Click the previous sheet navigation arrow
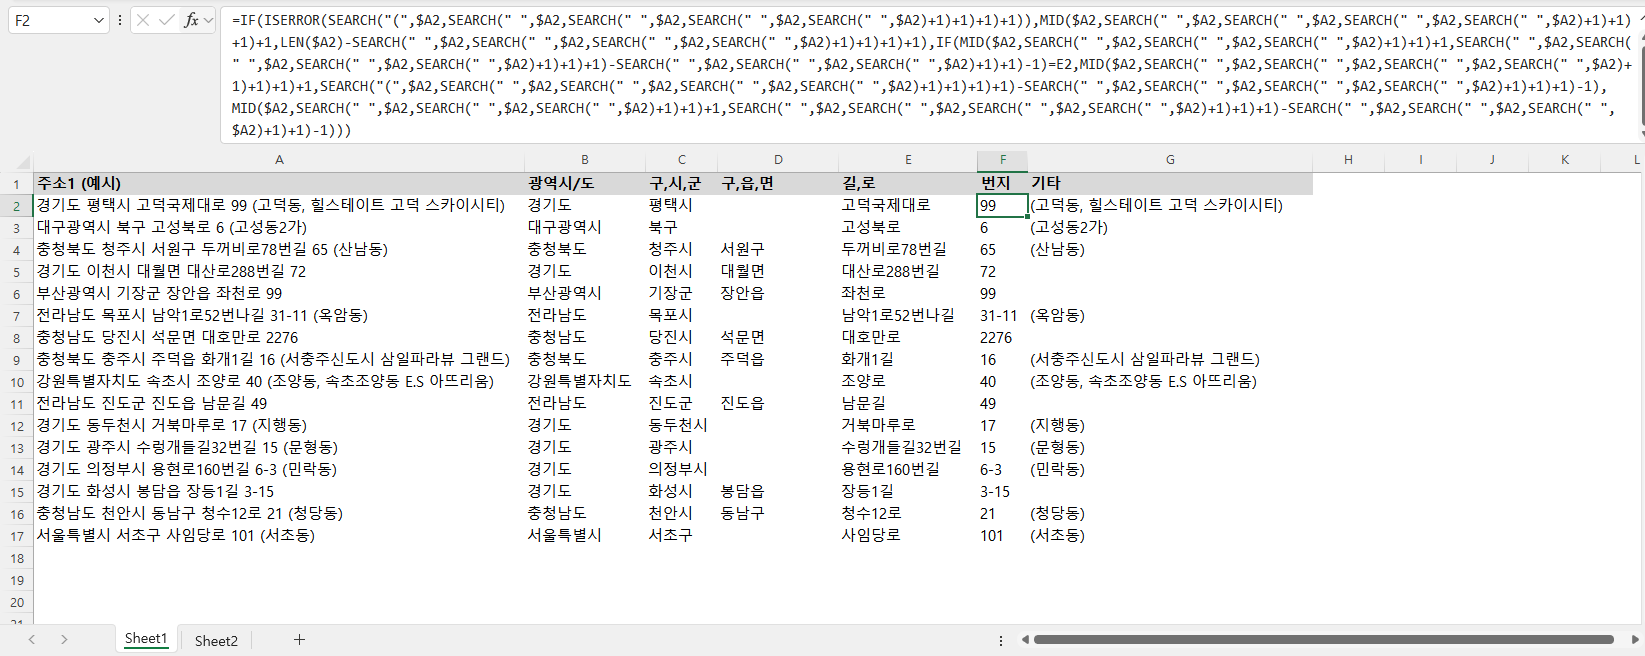 pos(32,640)
